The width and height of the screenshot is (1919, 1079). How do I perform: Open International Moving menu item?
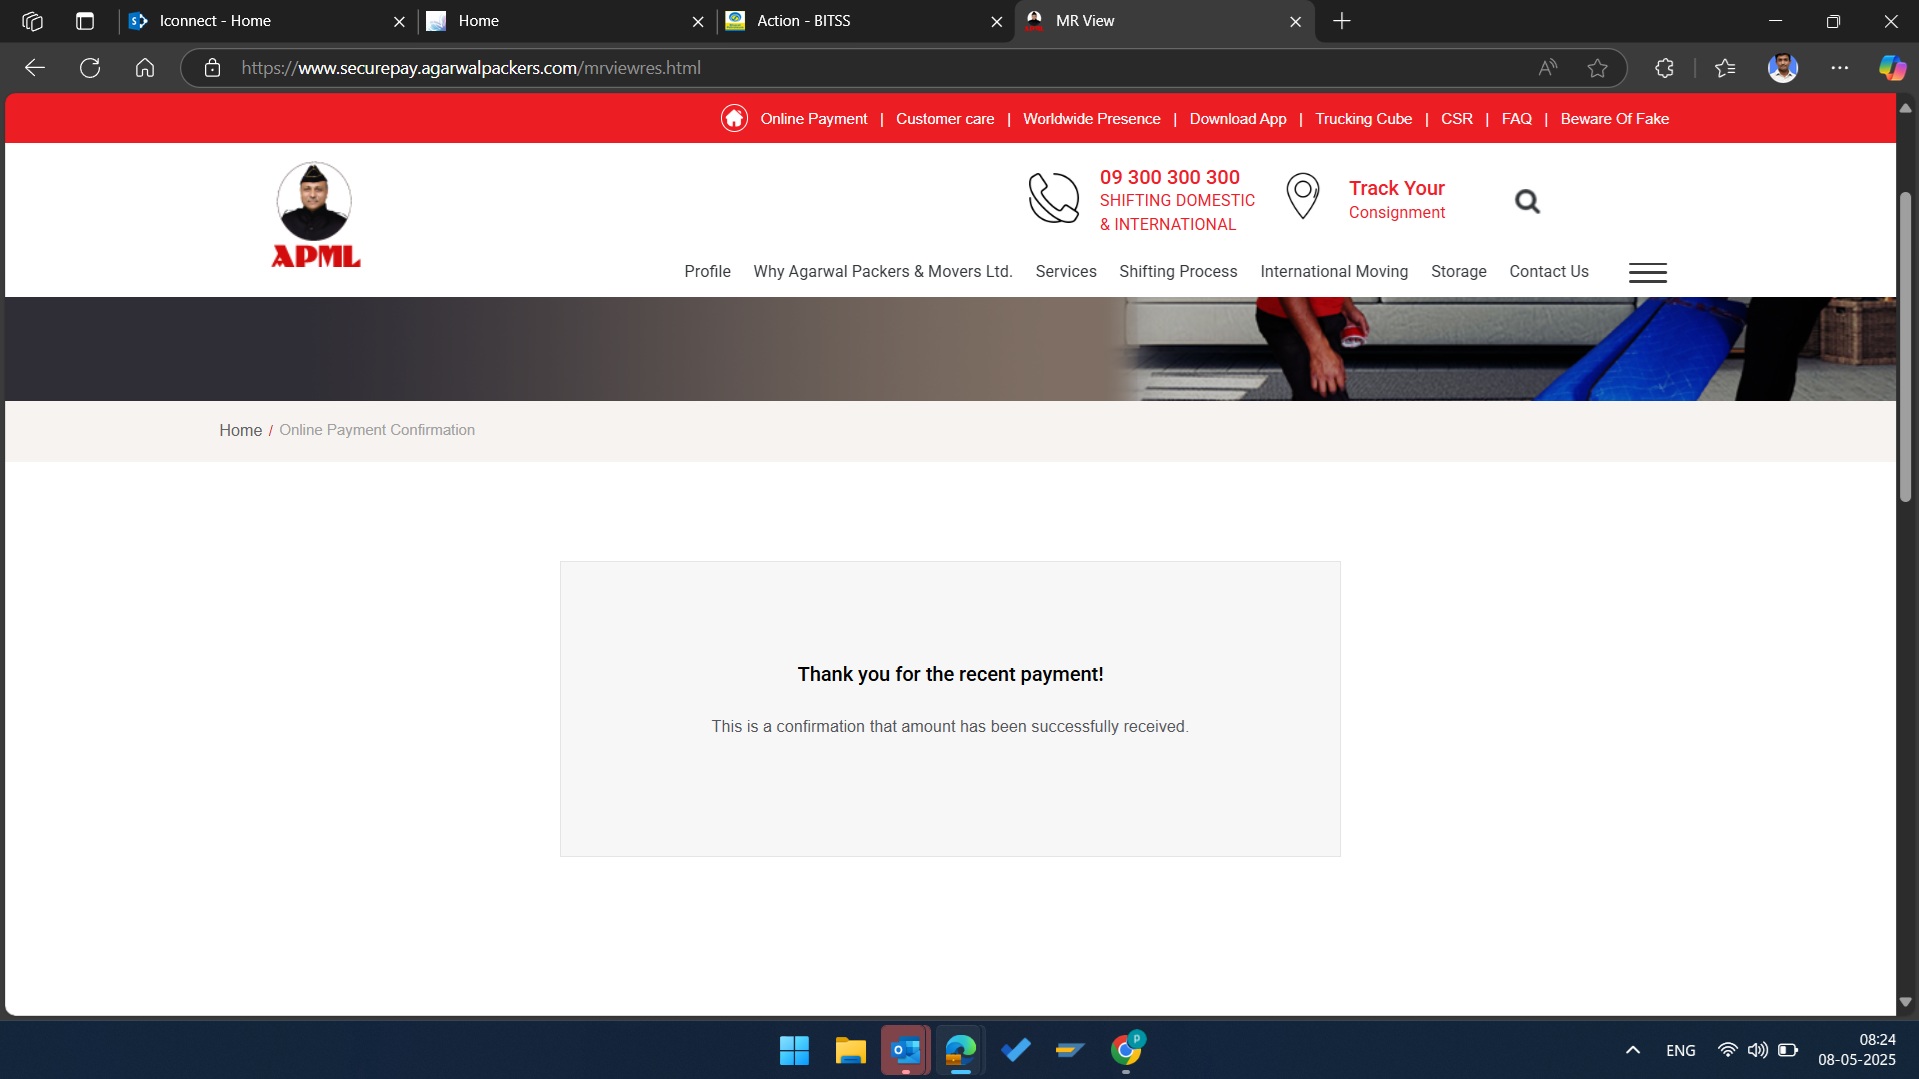coord(1334,271)
